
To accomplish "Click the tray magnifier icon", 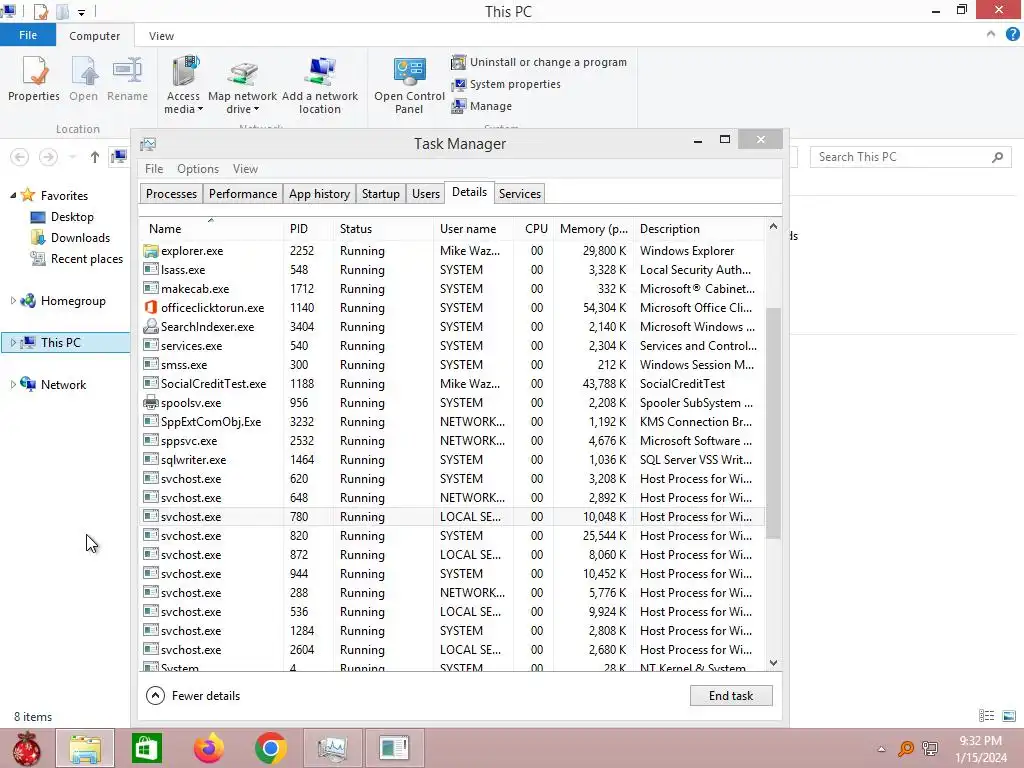I will 906,748.
